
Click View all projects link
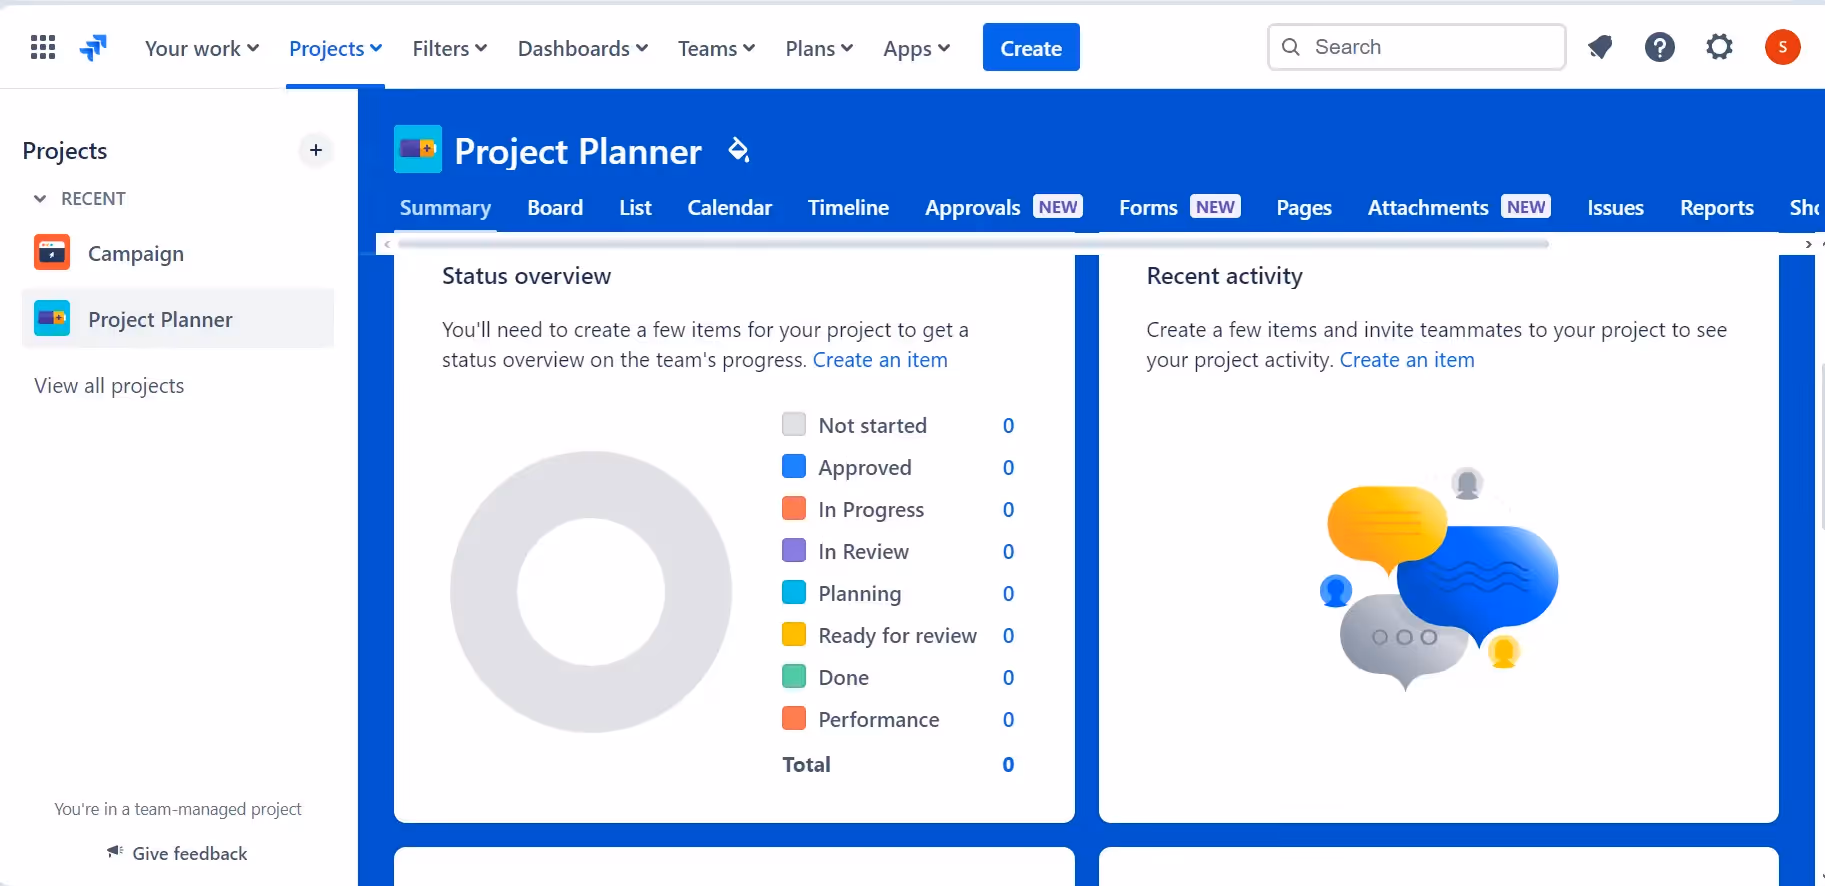(109, 386)
